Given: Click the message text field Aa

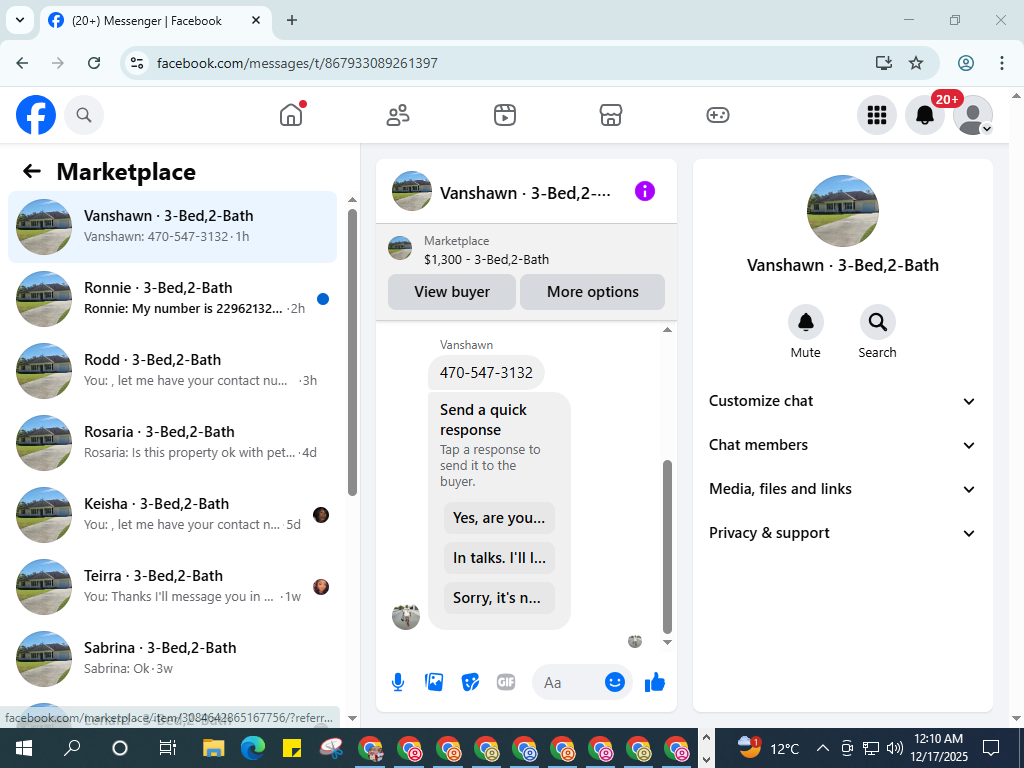Looking at the screenshot, I should pyautogui.click(x=567, y=682).
